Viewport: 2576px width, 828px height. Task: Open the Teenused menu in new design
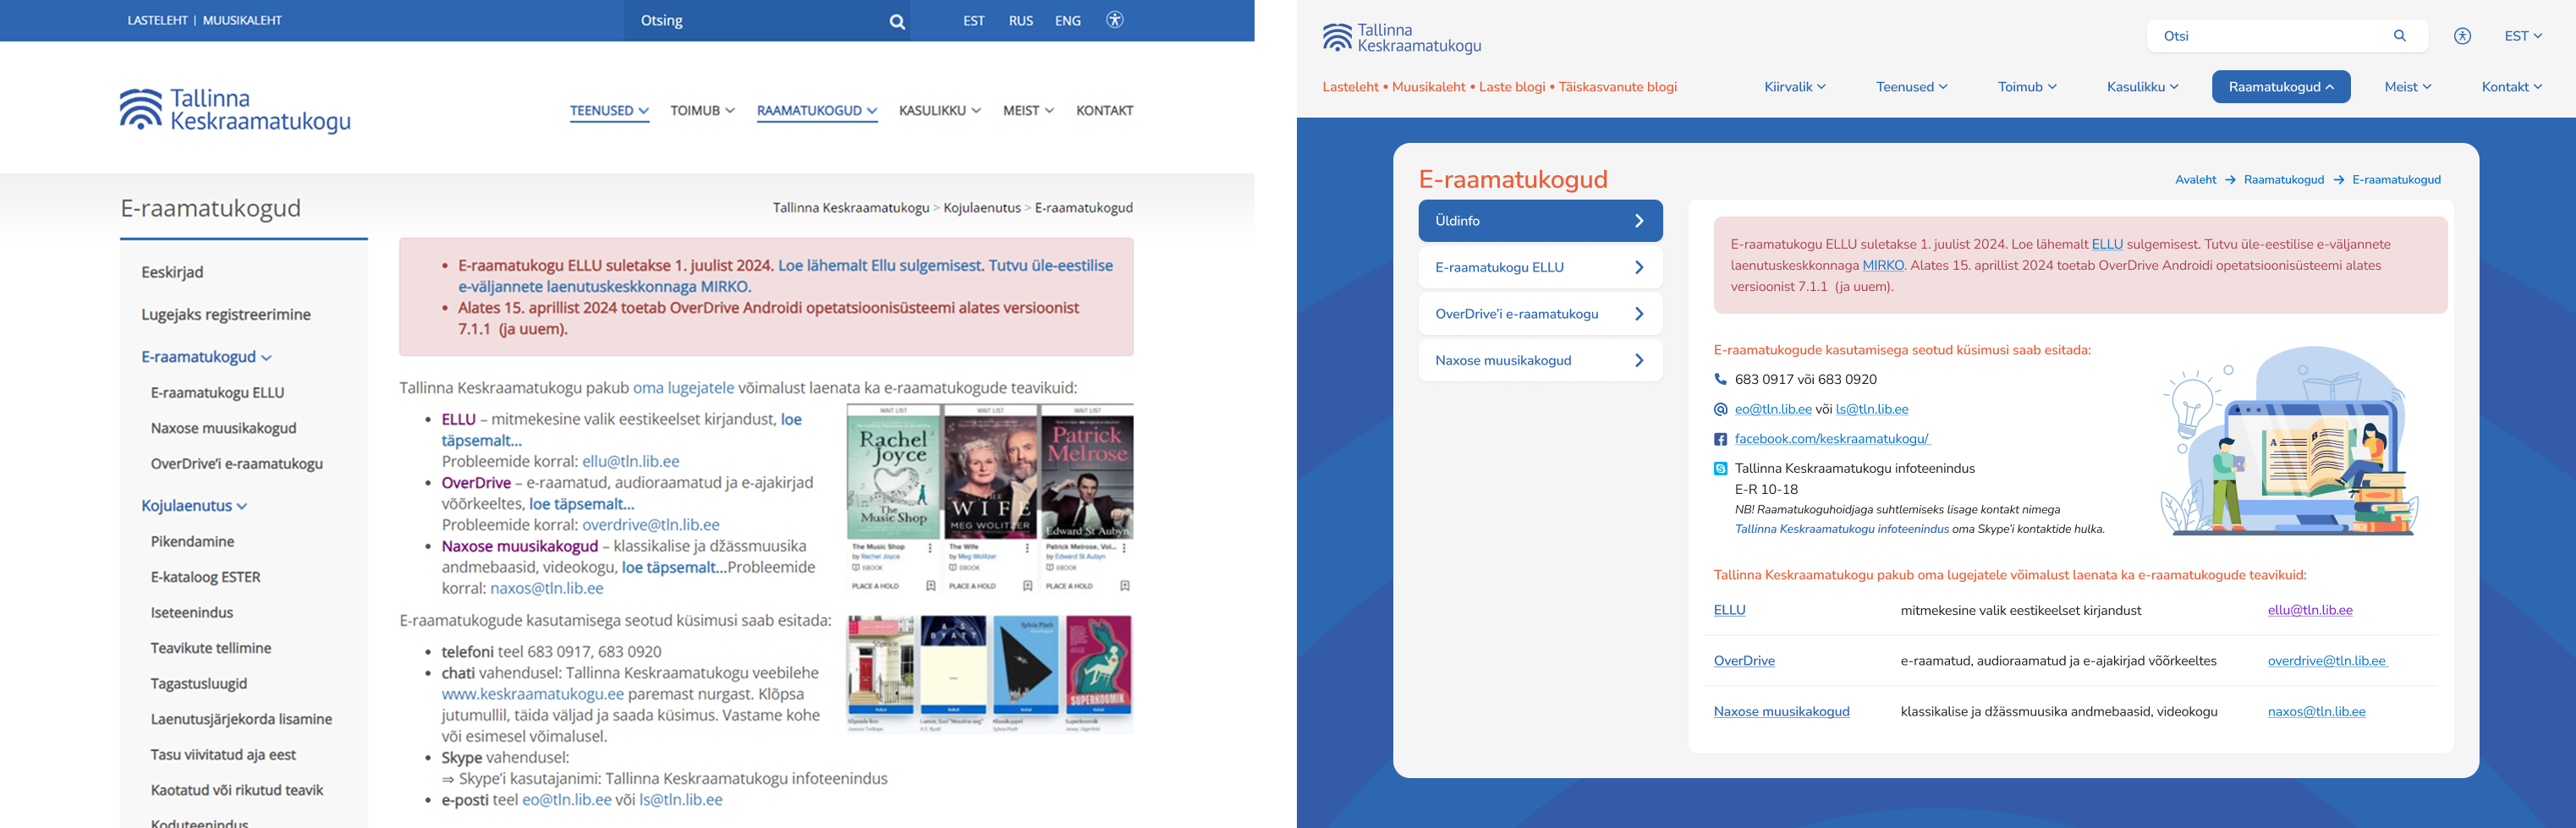[x=1911, y=87]
